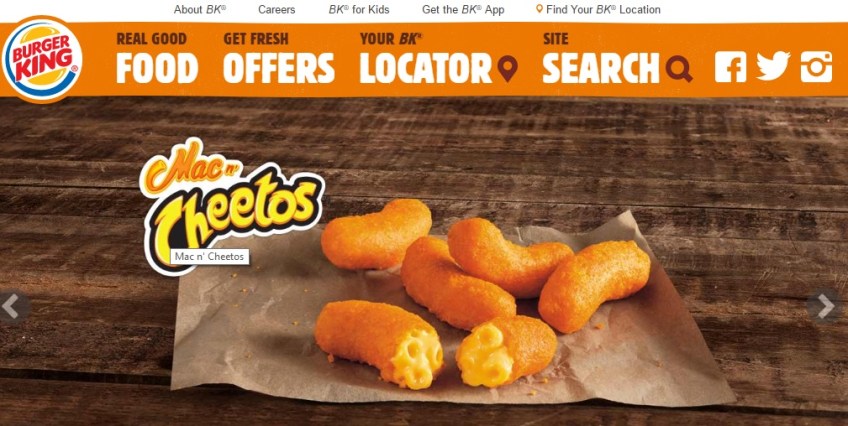The height and width of the screenshot is (426, 848).
Task: Visit the Careers link
Action: point(276,9)
